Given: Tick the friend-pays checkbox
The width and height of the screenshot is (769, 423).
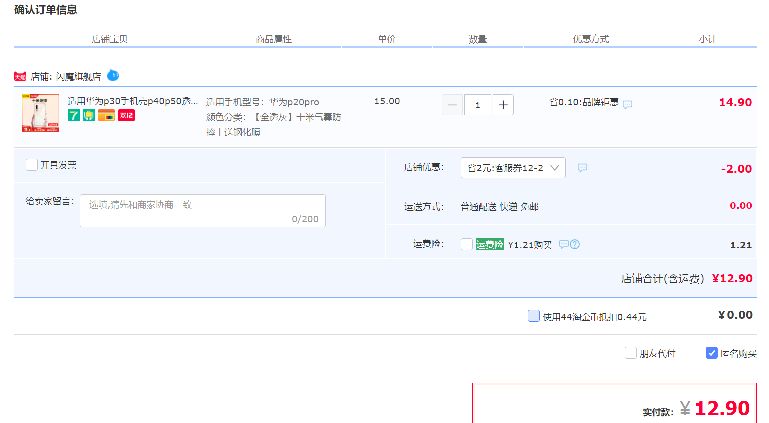Looking at the screenshot, I should (x=631, y=353).
